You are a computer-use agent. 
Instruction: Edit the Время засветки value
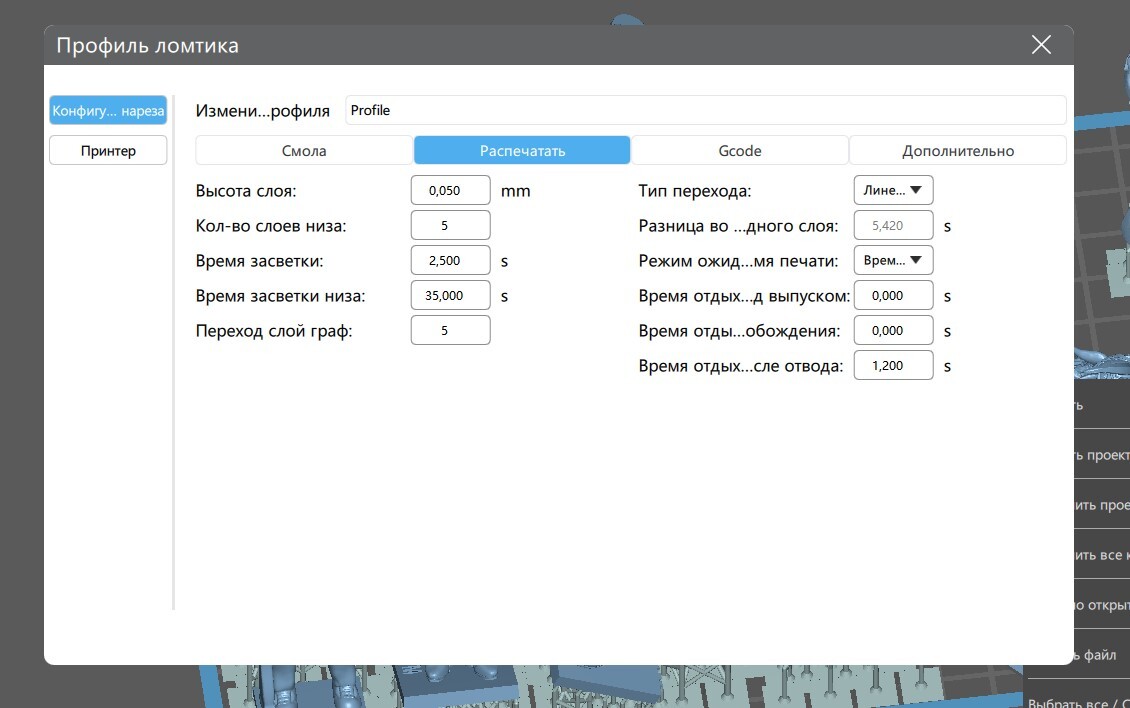click(450, 260)
